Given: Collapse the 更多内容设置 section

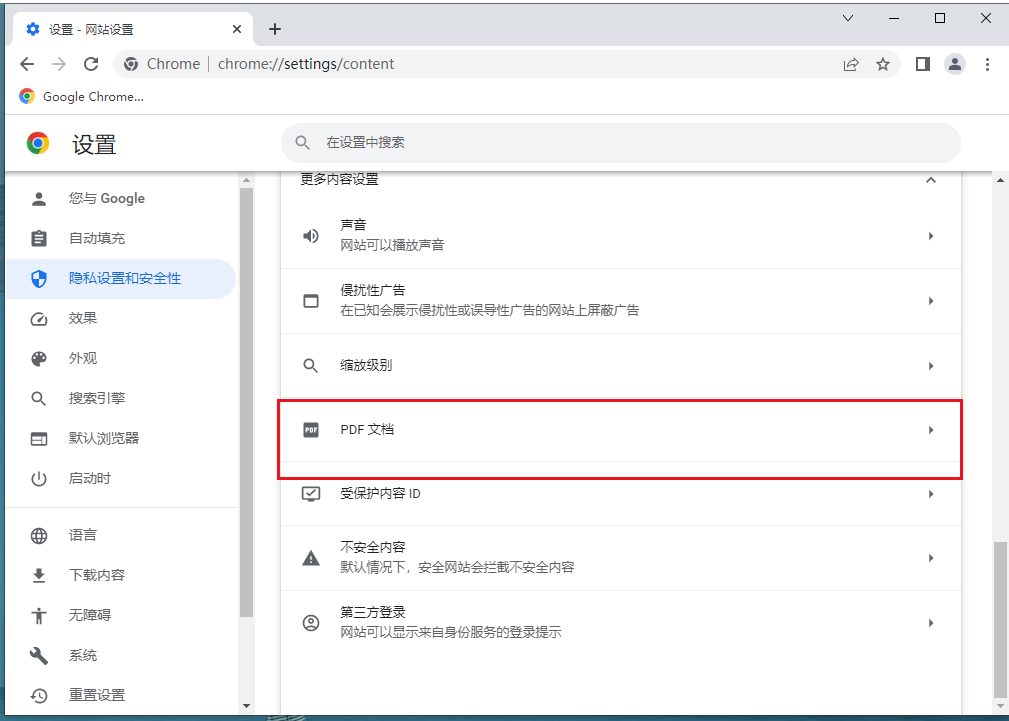Looking at the screenshot, I should [x=930, y=180].
